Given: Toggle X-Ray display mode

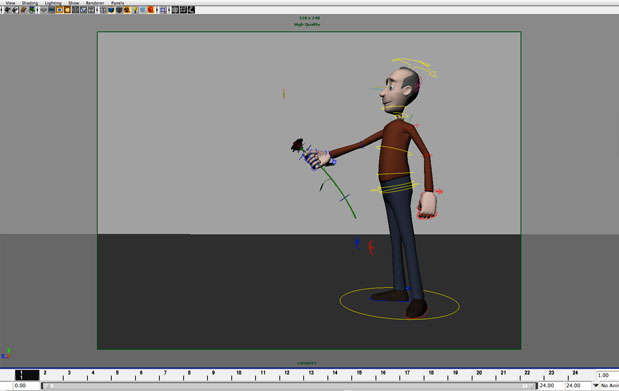Looking at the screenshot, I should 175,10.
